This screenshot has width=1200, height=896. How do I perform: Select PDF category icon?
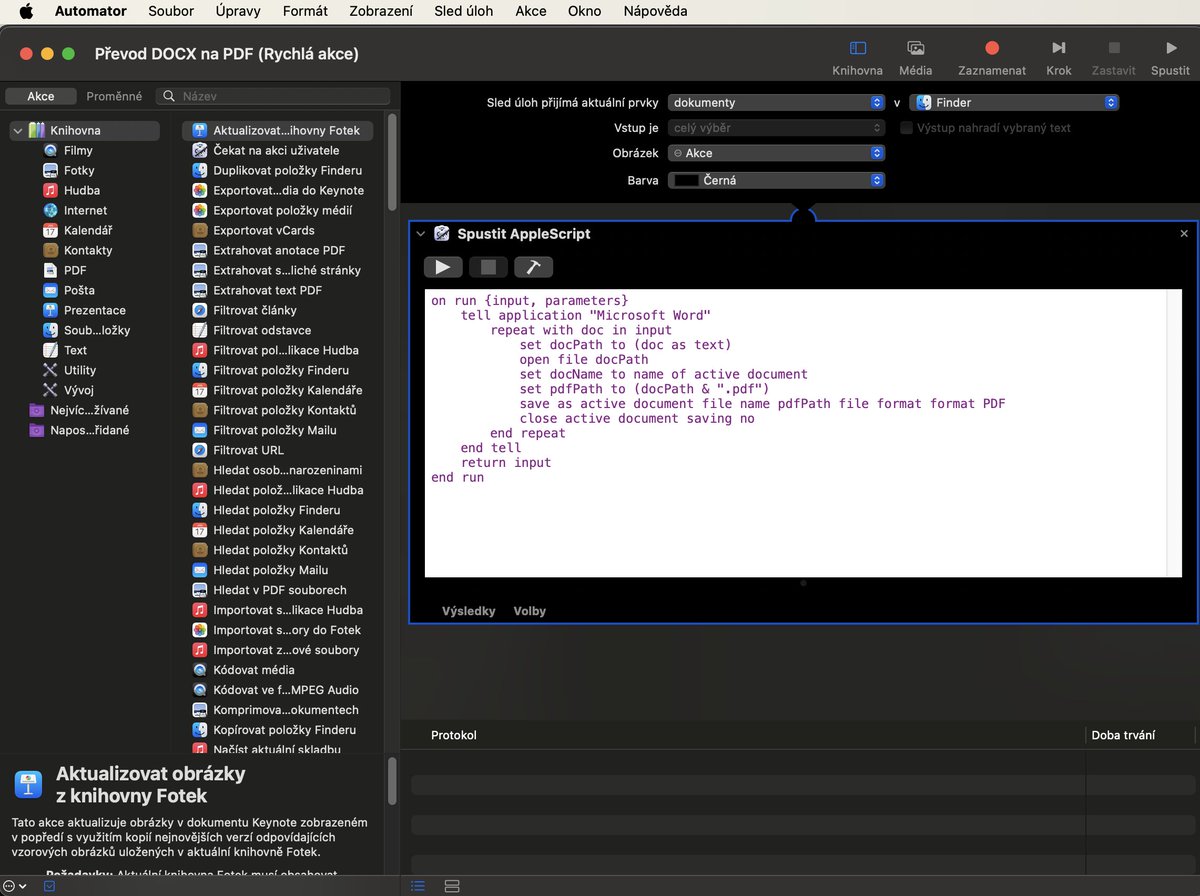point(50,270)
